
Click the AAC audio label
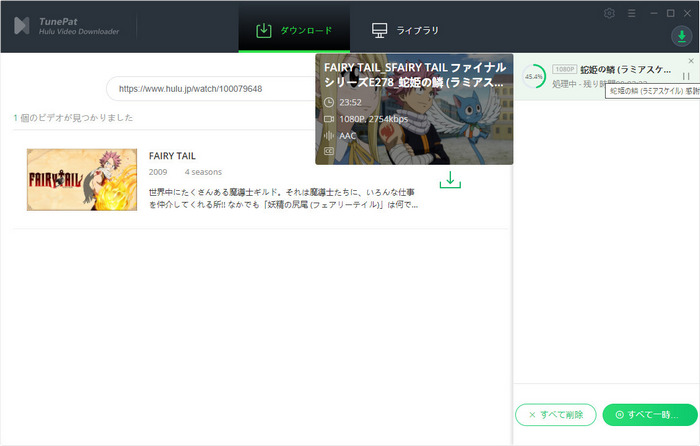coord(348,136)
